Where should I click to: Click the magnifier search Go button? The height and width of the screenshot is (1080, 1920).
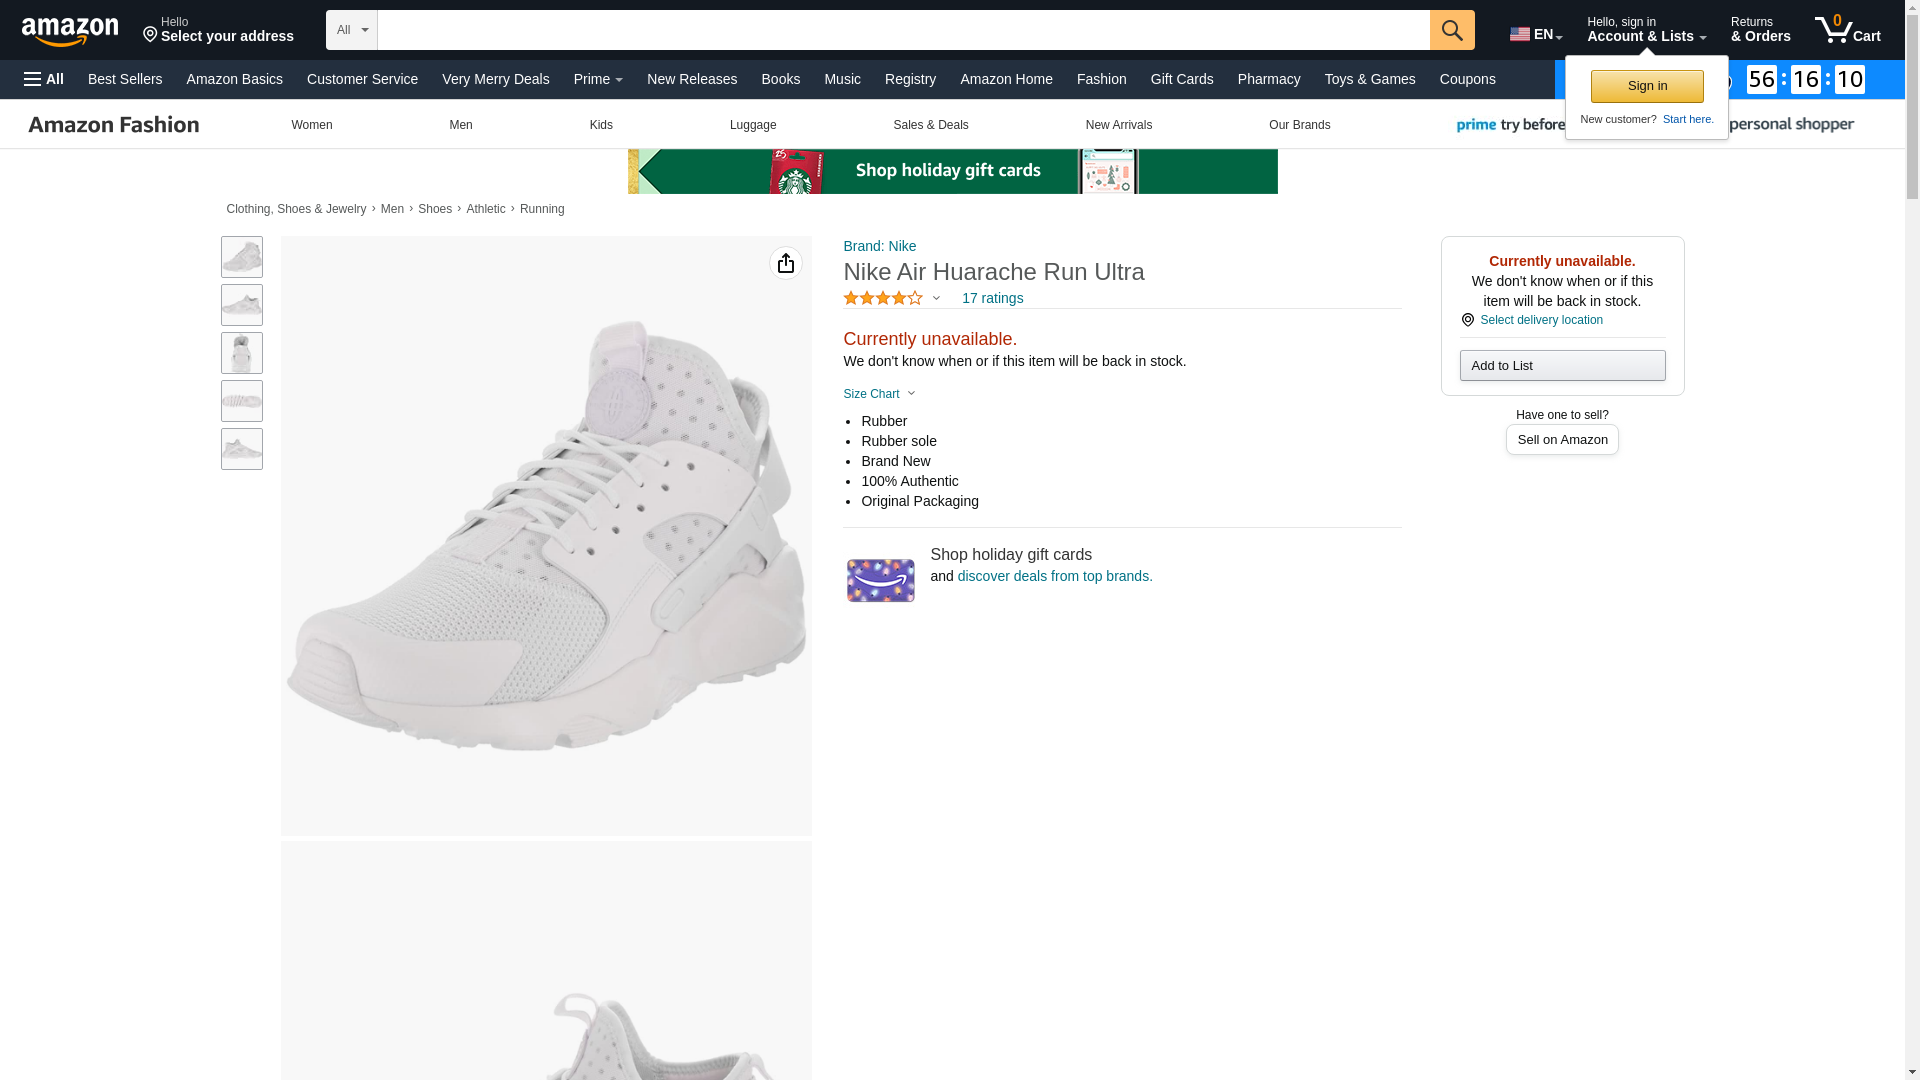click(1452, 30)
